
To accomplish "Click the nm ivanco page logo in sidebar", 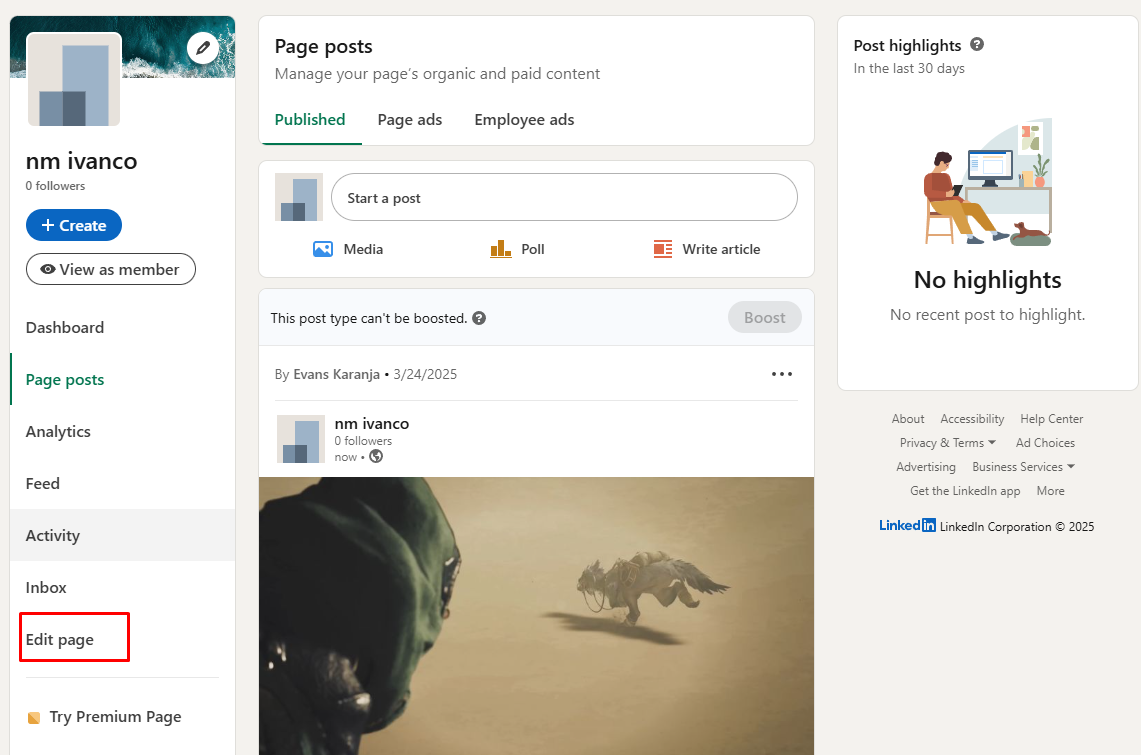I will pyautogui.click(x=73, y=79).
